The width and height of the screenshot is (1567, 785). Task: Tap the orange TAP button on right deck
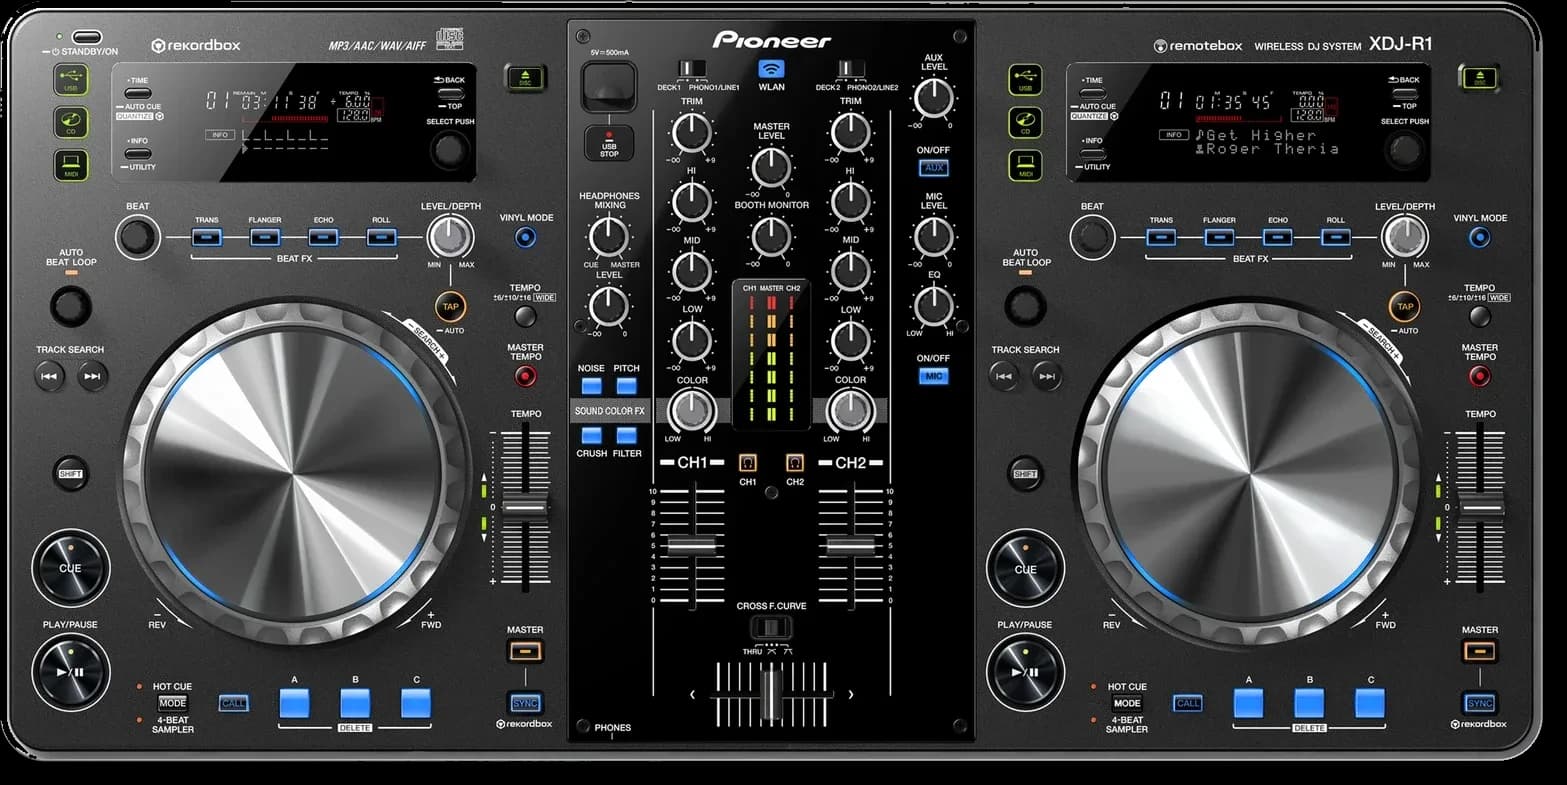tap(1405, 306)
